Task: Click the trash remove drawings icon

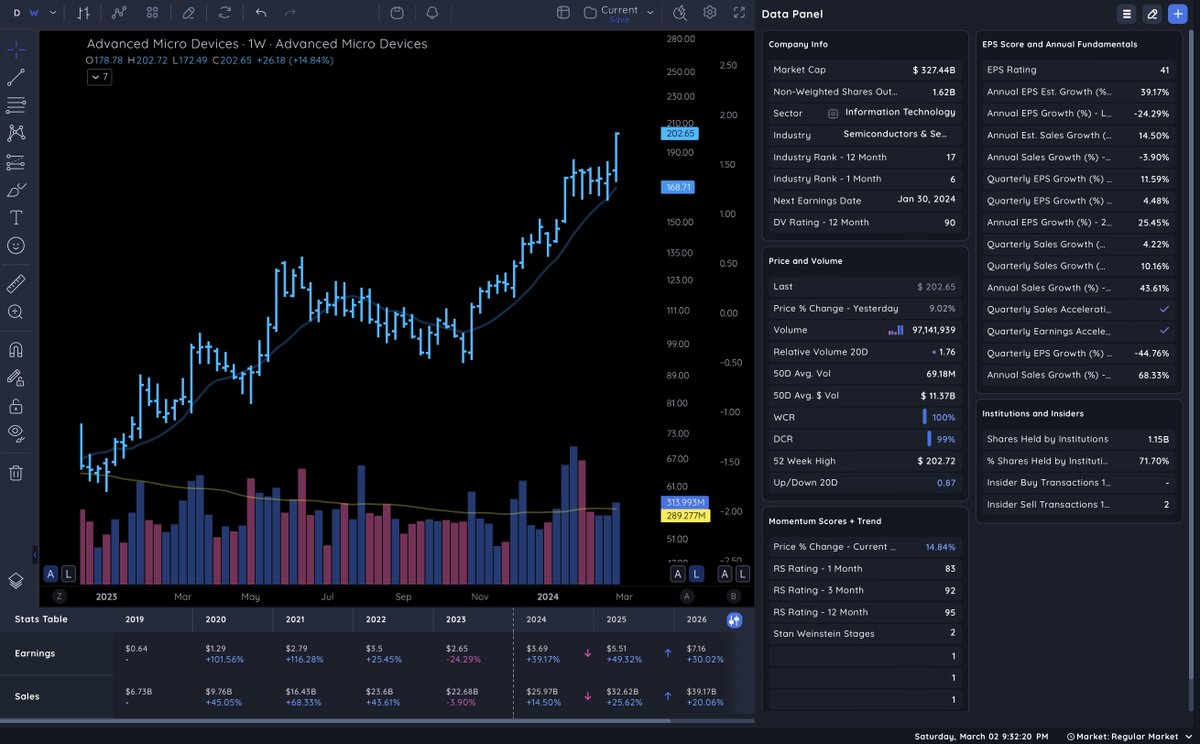Action: coord(16,472)
